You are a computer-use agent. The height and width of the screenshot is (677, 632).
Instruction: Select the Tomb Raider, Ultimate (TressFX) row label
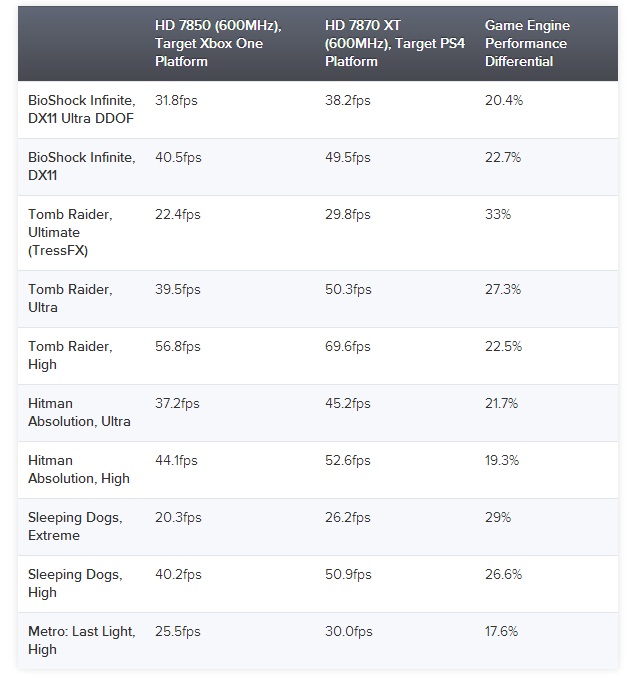point(69,233)
